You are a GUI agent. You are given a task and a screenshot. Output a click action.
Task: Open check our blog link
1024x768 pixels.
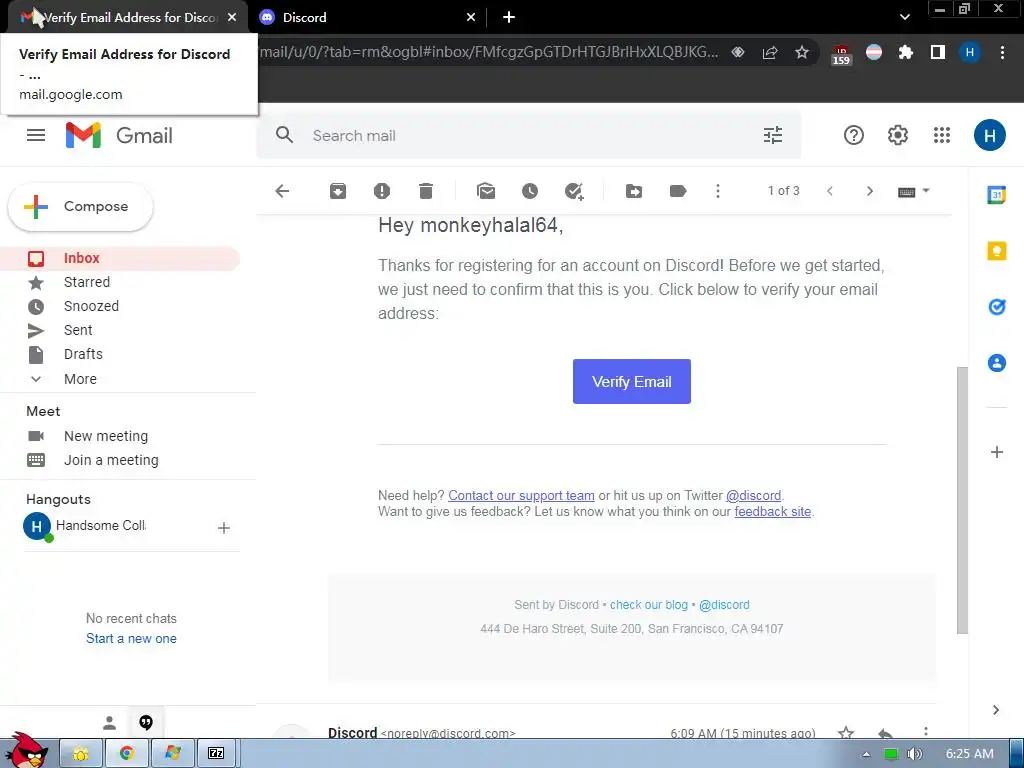648,605
